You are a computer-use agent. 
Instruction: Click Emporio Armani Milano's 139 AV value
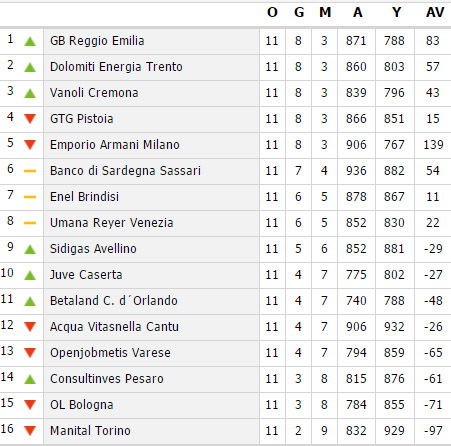[433, 145]
